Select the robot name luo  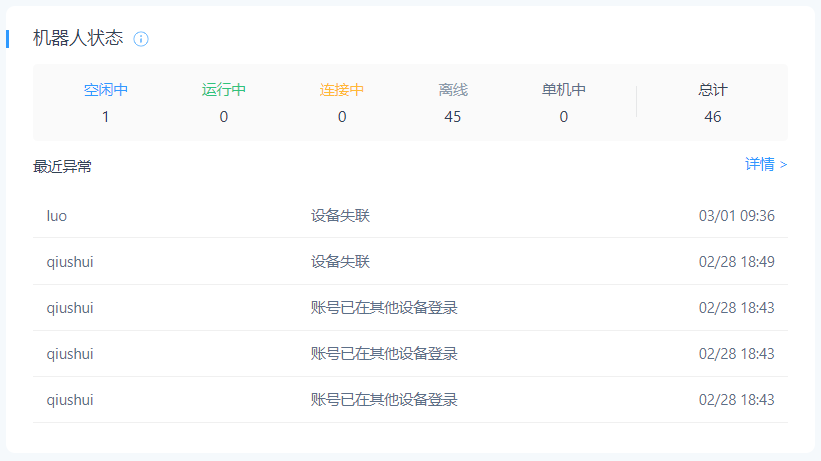57,215
